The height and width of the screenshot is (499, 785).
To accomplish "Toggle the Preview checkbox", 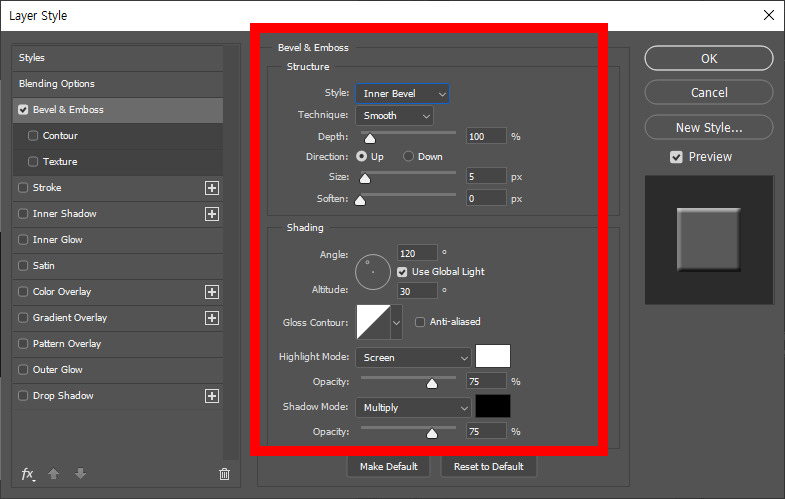I will click(x=676, y=157).
